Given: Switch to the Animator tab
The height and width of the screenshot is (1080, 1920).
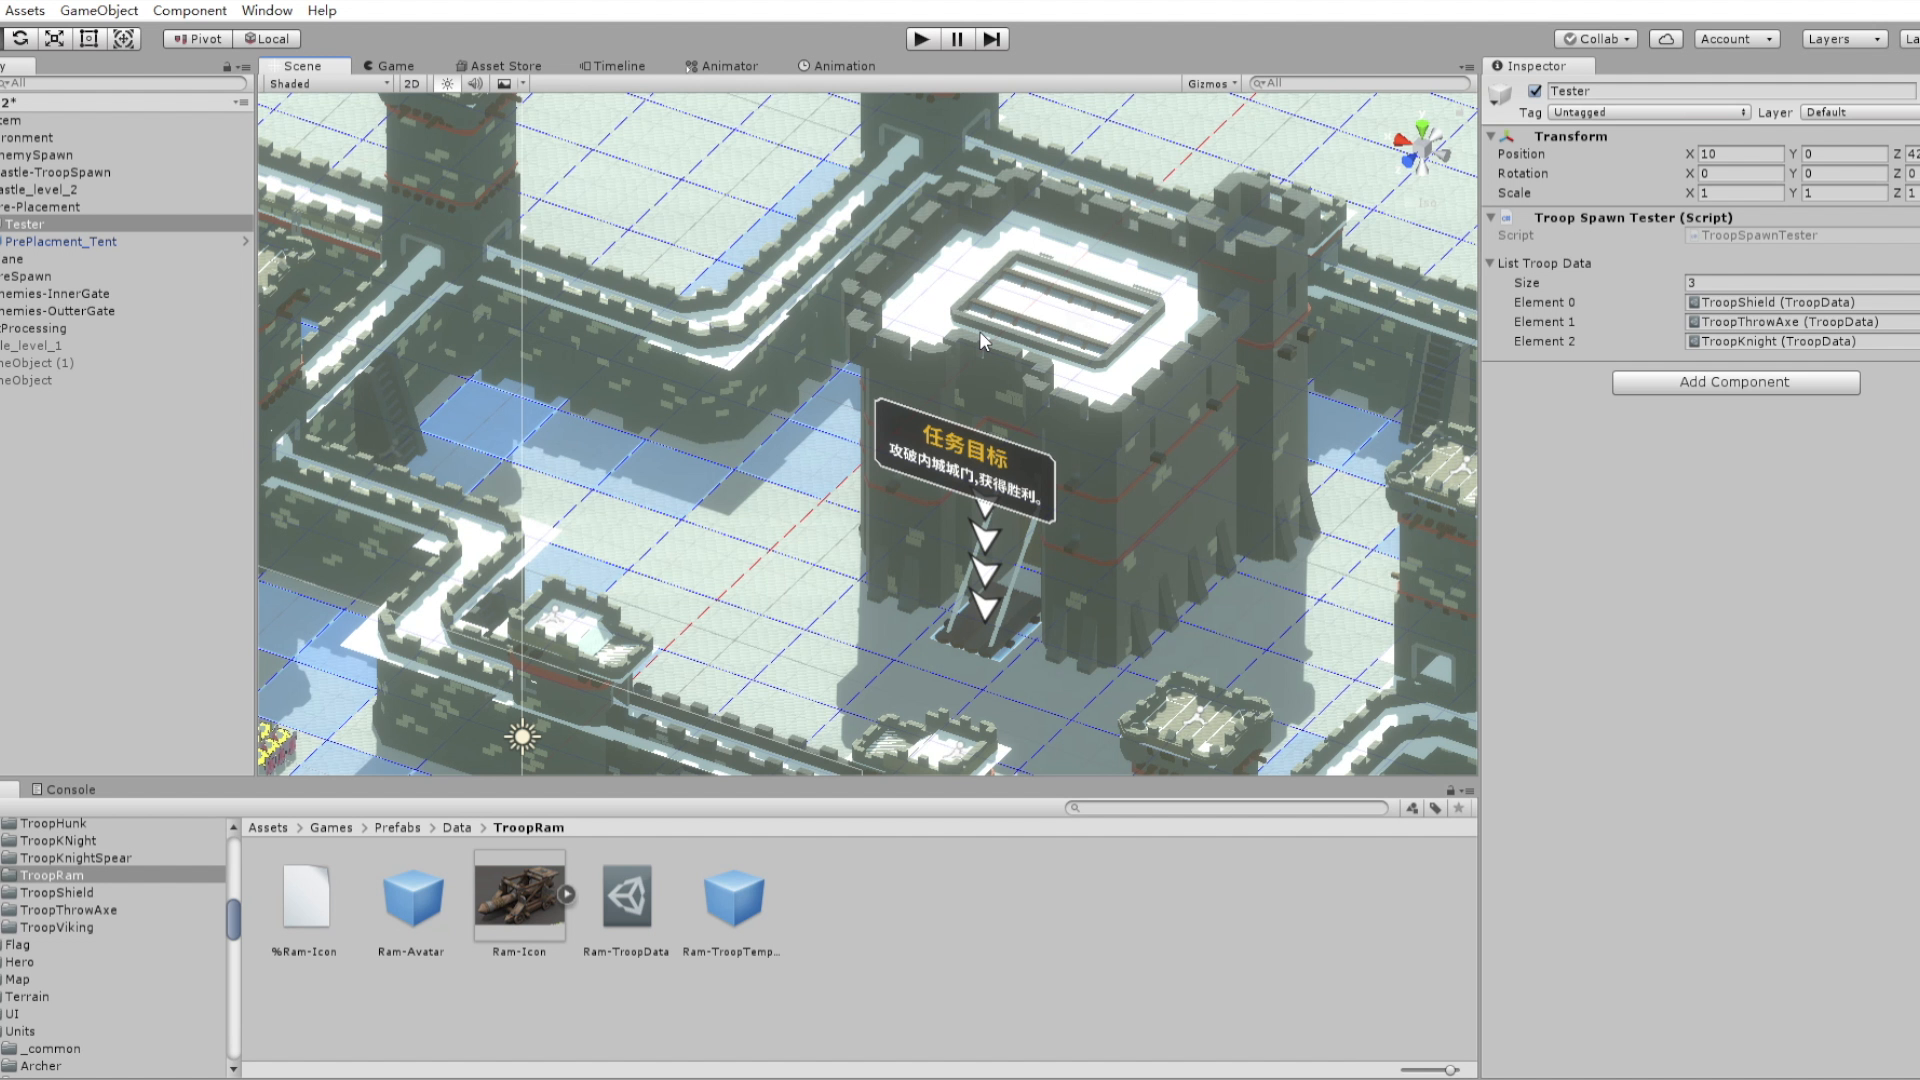Looking at the screenshot, I should tap(722, 66).
